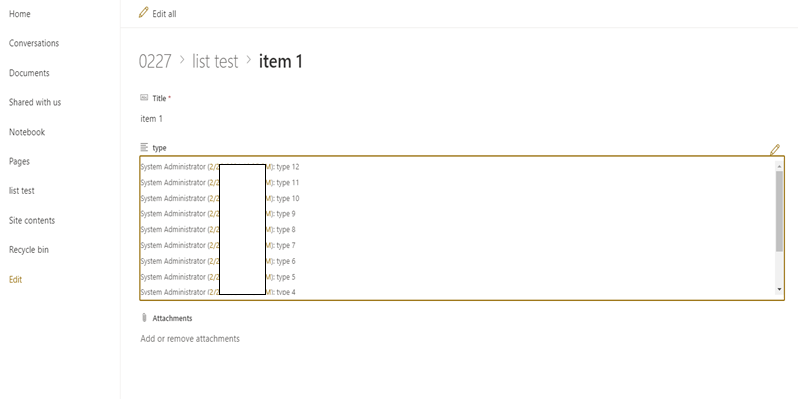Click the type box scrollbar thumb

[779, 211]
